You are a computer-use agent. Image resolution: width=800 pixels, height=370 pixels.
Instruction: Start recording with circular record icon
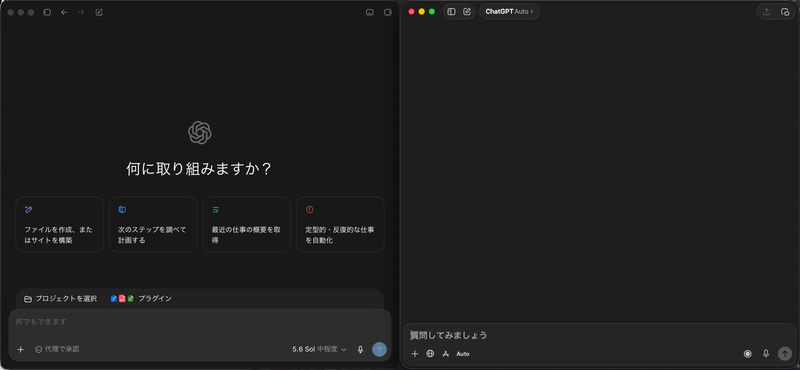click(x=747, y=354)
